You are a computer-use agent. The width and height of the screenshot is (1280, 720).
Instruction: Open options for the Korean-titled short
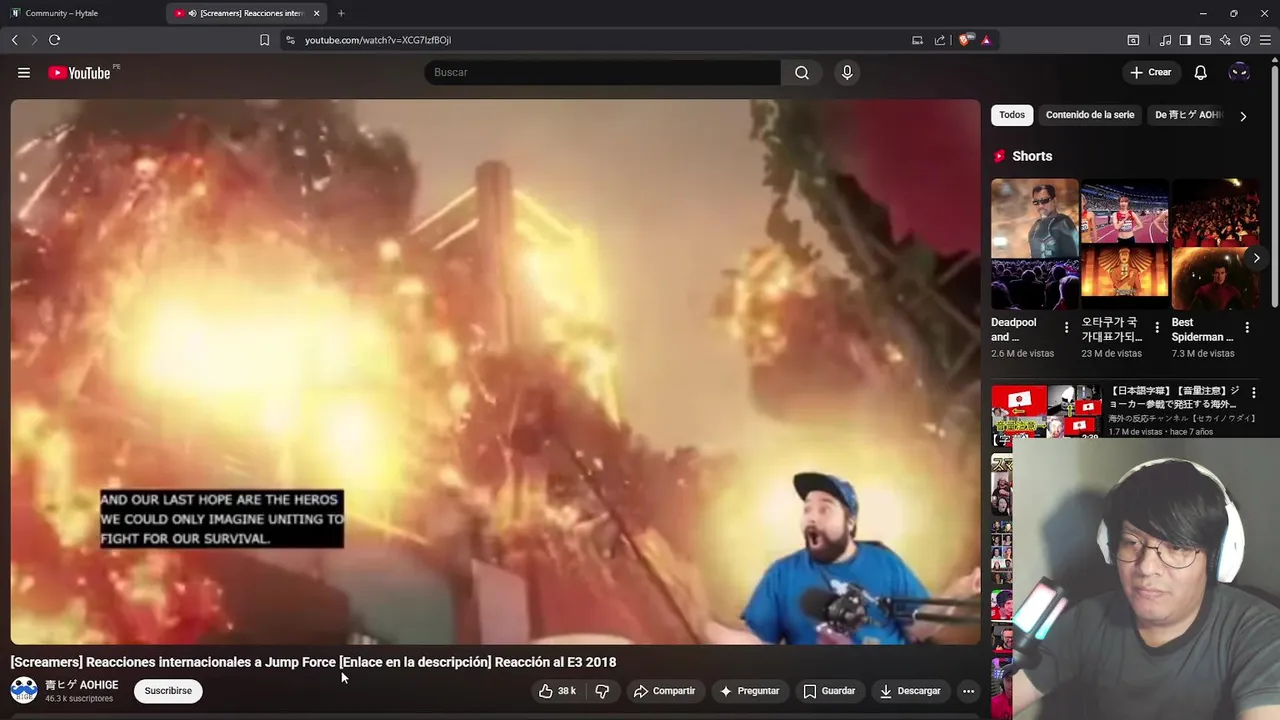[1157, 328]
